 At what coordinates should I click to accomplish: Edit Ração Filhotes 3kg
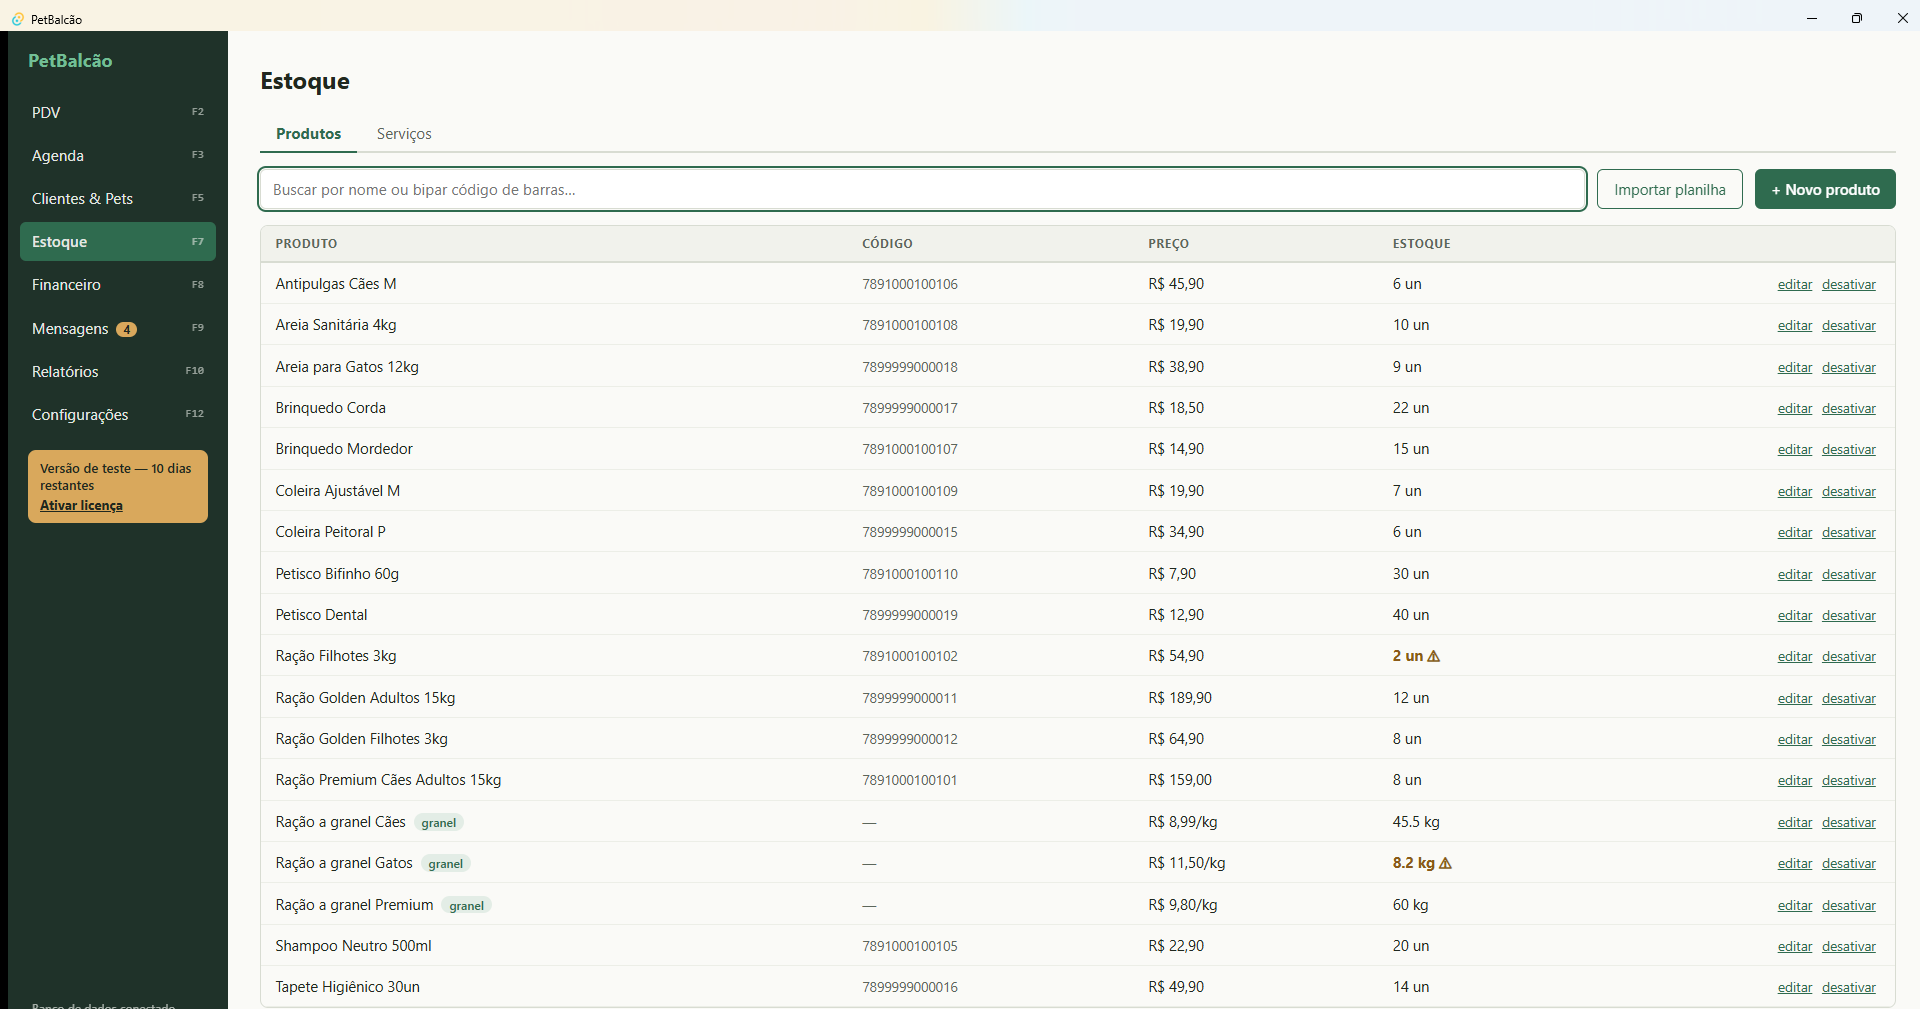(x=1795, y=656)
